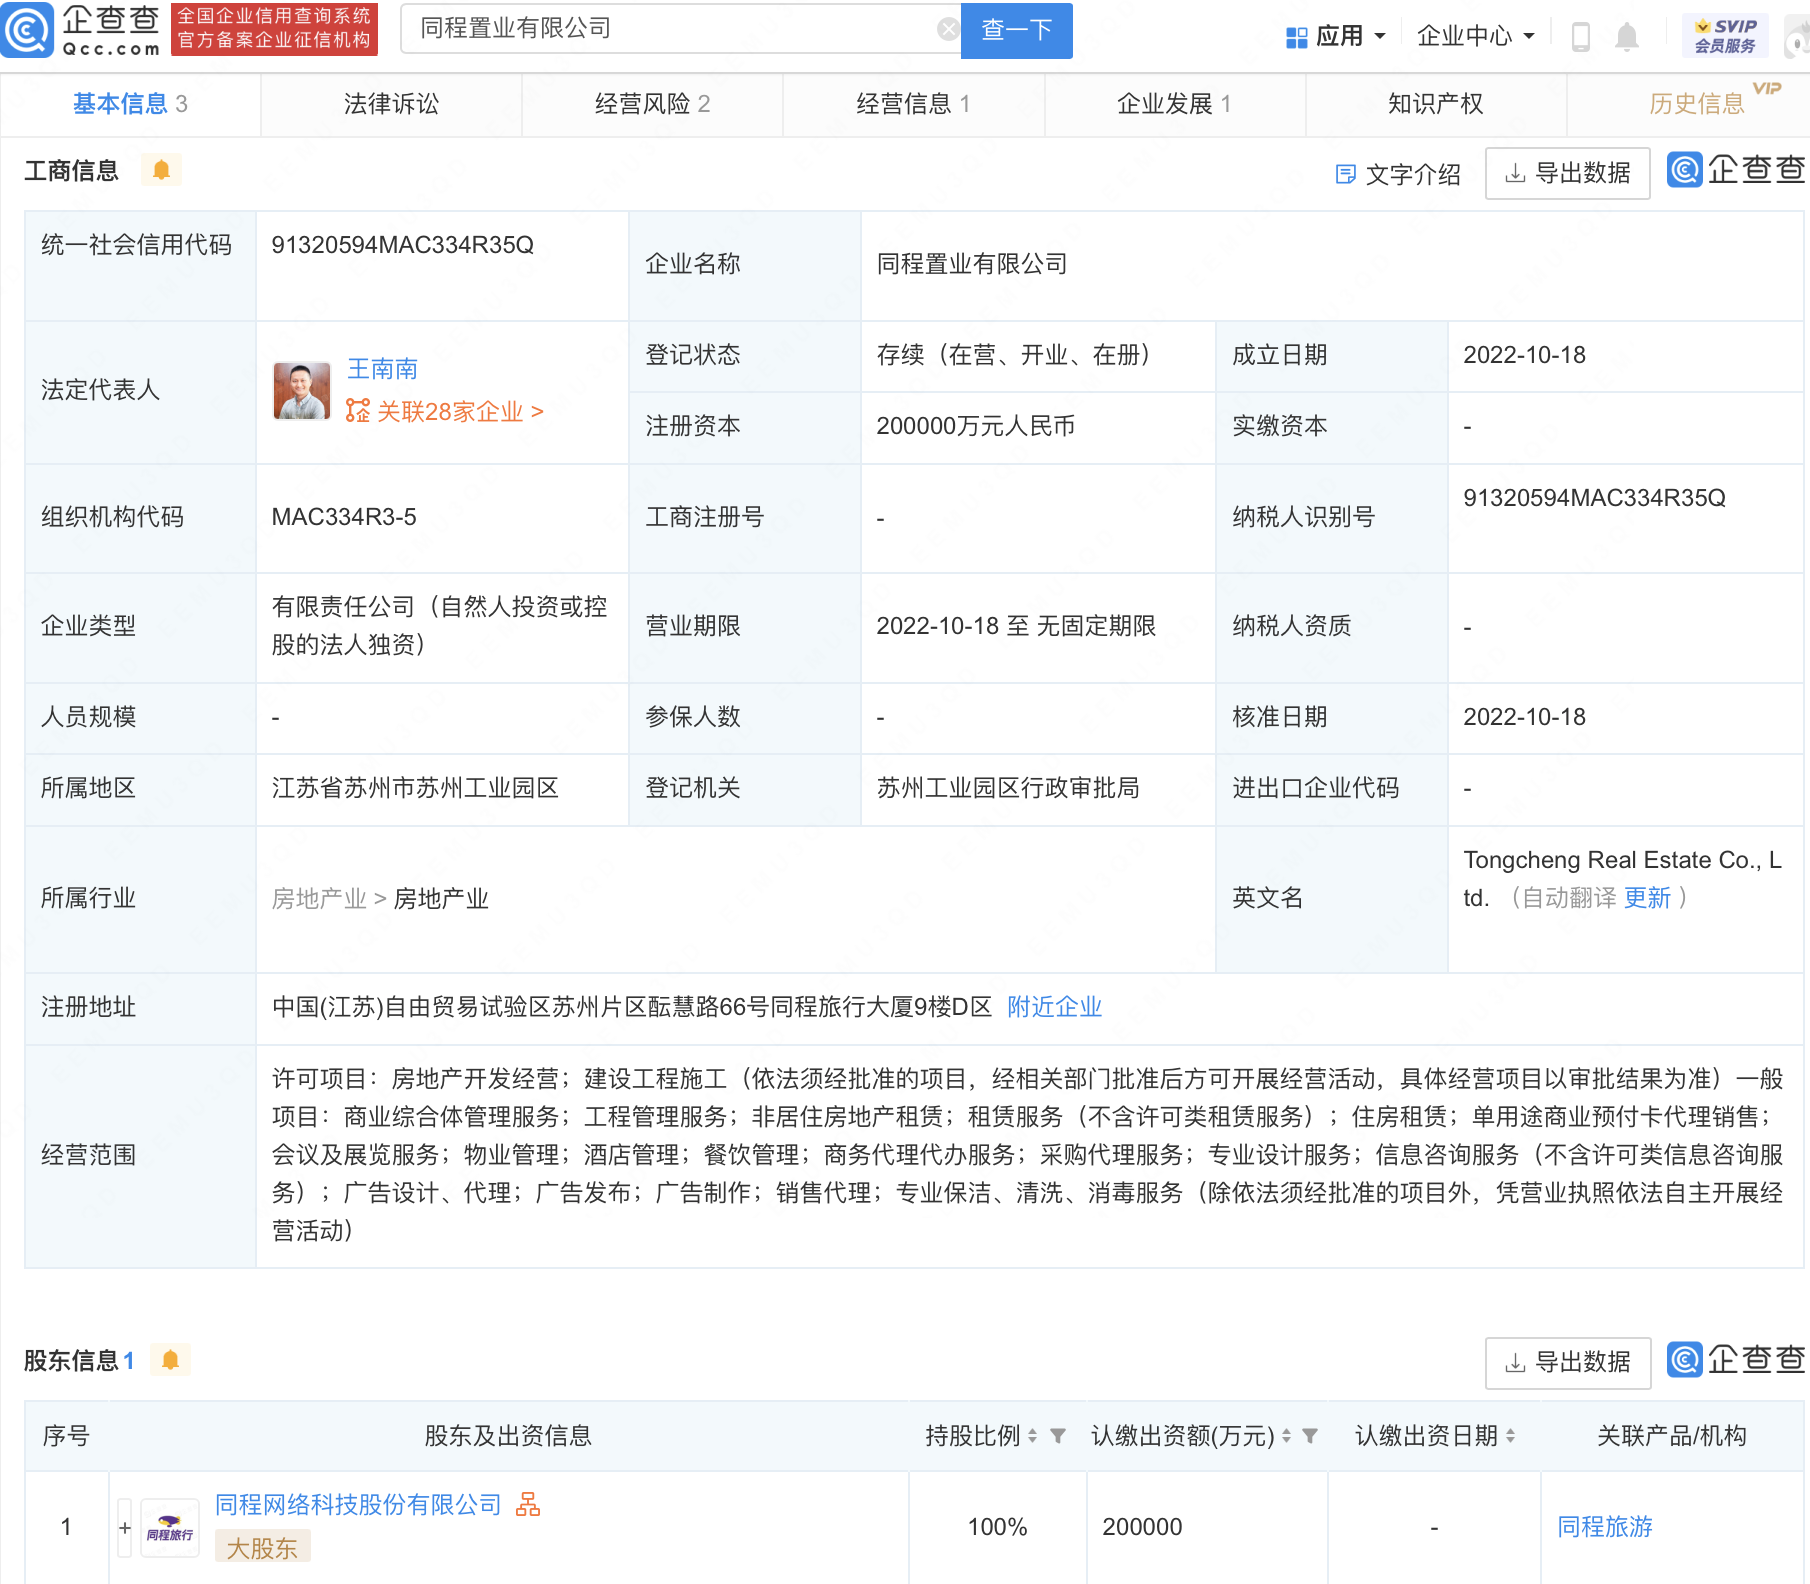The width and height of the screenshot is (1810, 1584).
Task: Switch to 基本信息 tab
Action: (130, 104)
